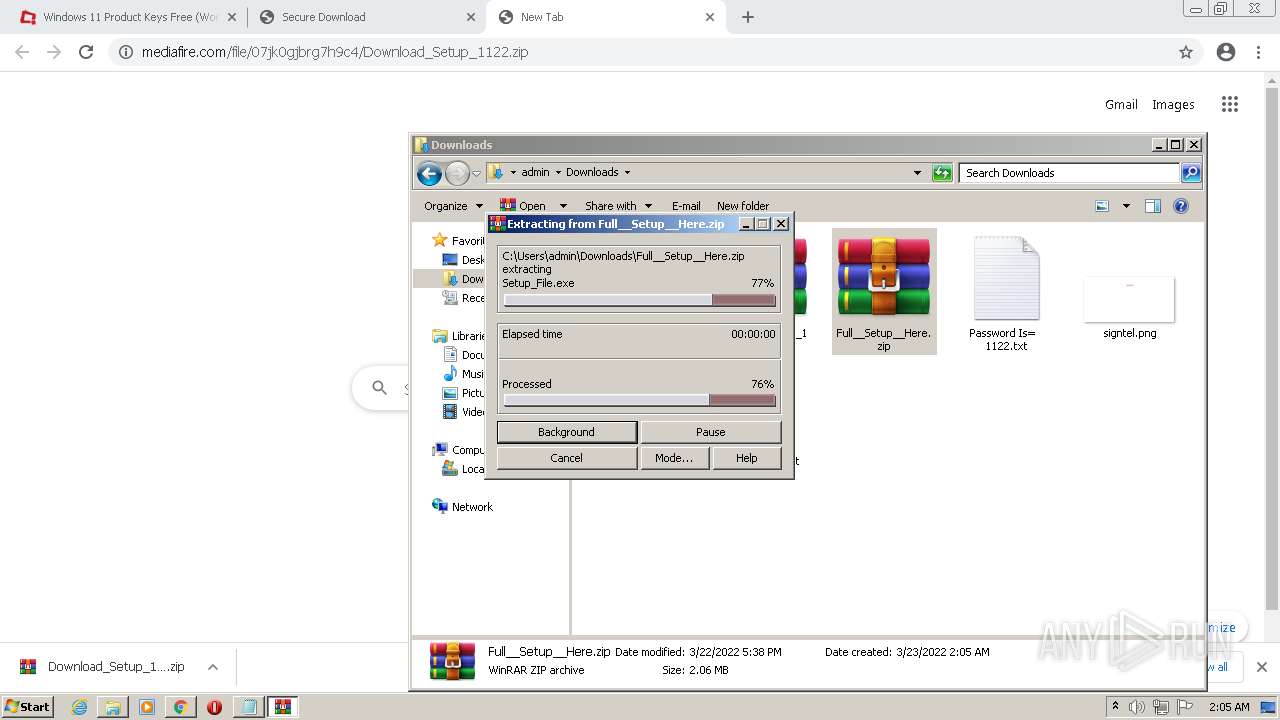
Task: Click the WinRAR taskbar icon
Action: (x=283, y=707)
